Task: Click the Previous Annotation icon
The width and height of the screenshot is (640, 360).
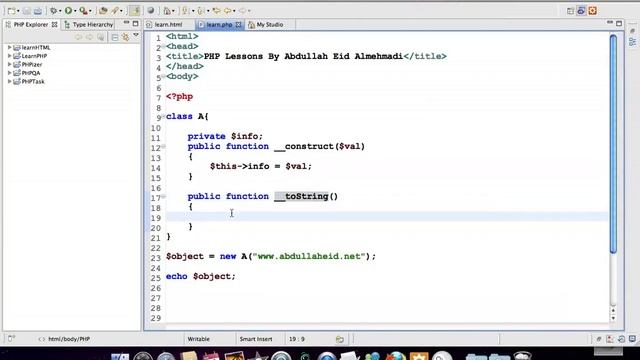Action: [201, 11]
